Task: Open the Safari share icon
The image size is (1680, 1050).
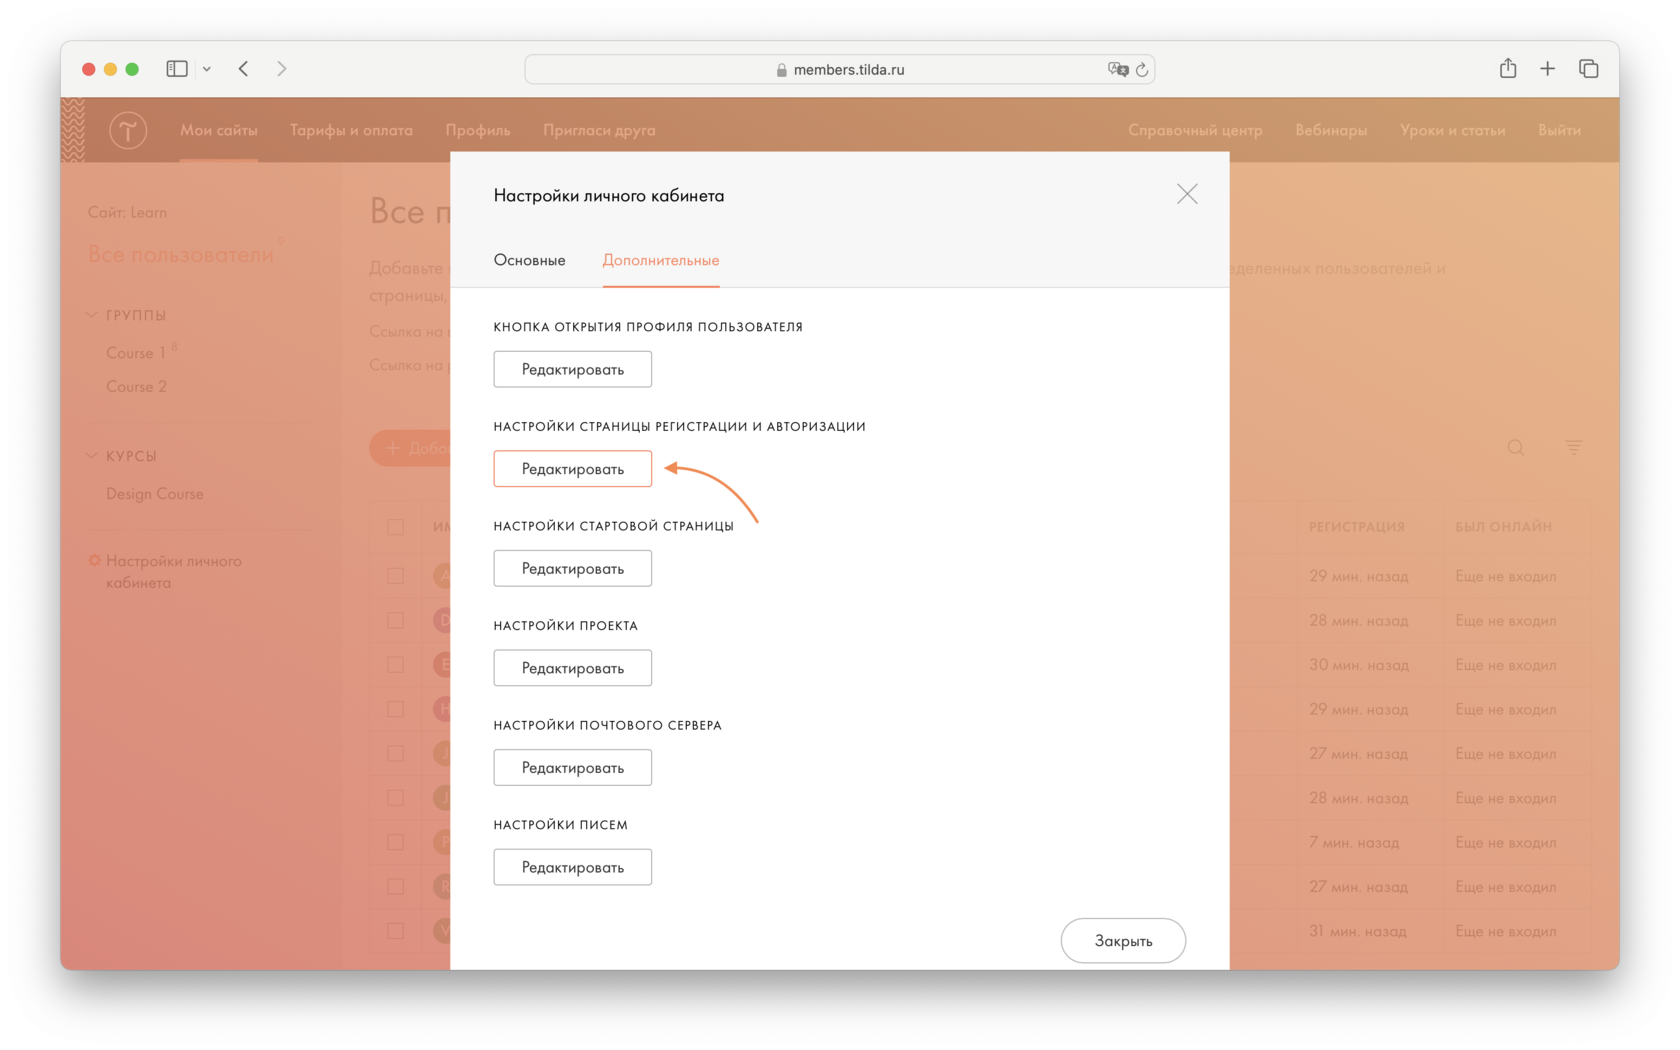Action: click(x=1508, y=68)
